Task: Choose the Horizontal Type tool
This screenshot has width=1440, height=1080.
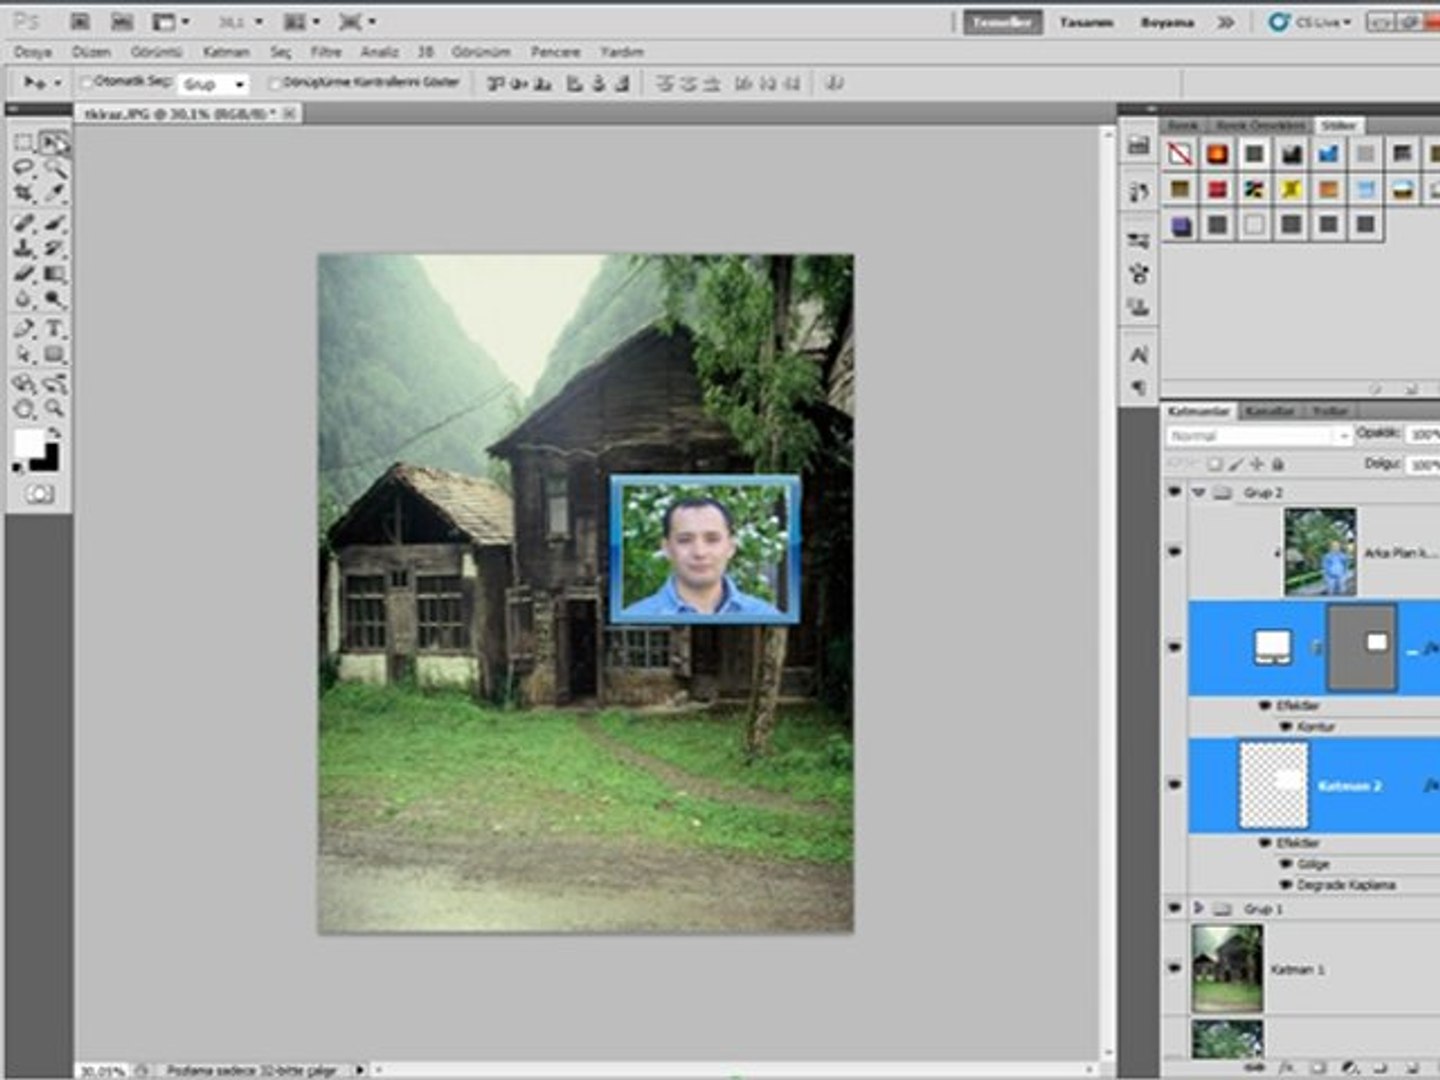Action: pos(54,329)
